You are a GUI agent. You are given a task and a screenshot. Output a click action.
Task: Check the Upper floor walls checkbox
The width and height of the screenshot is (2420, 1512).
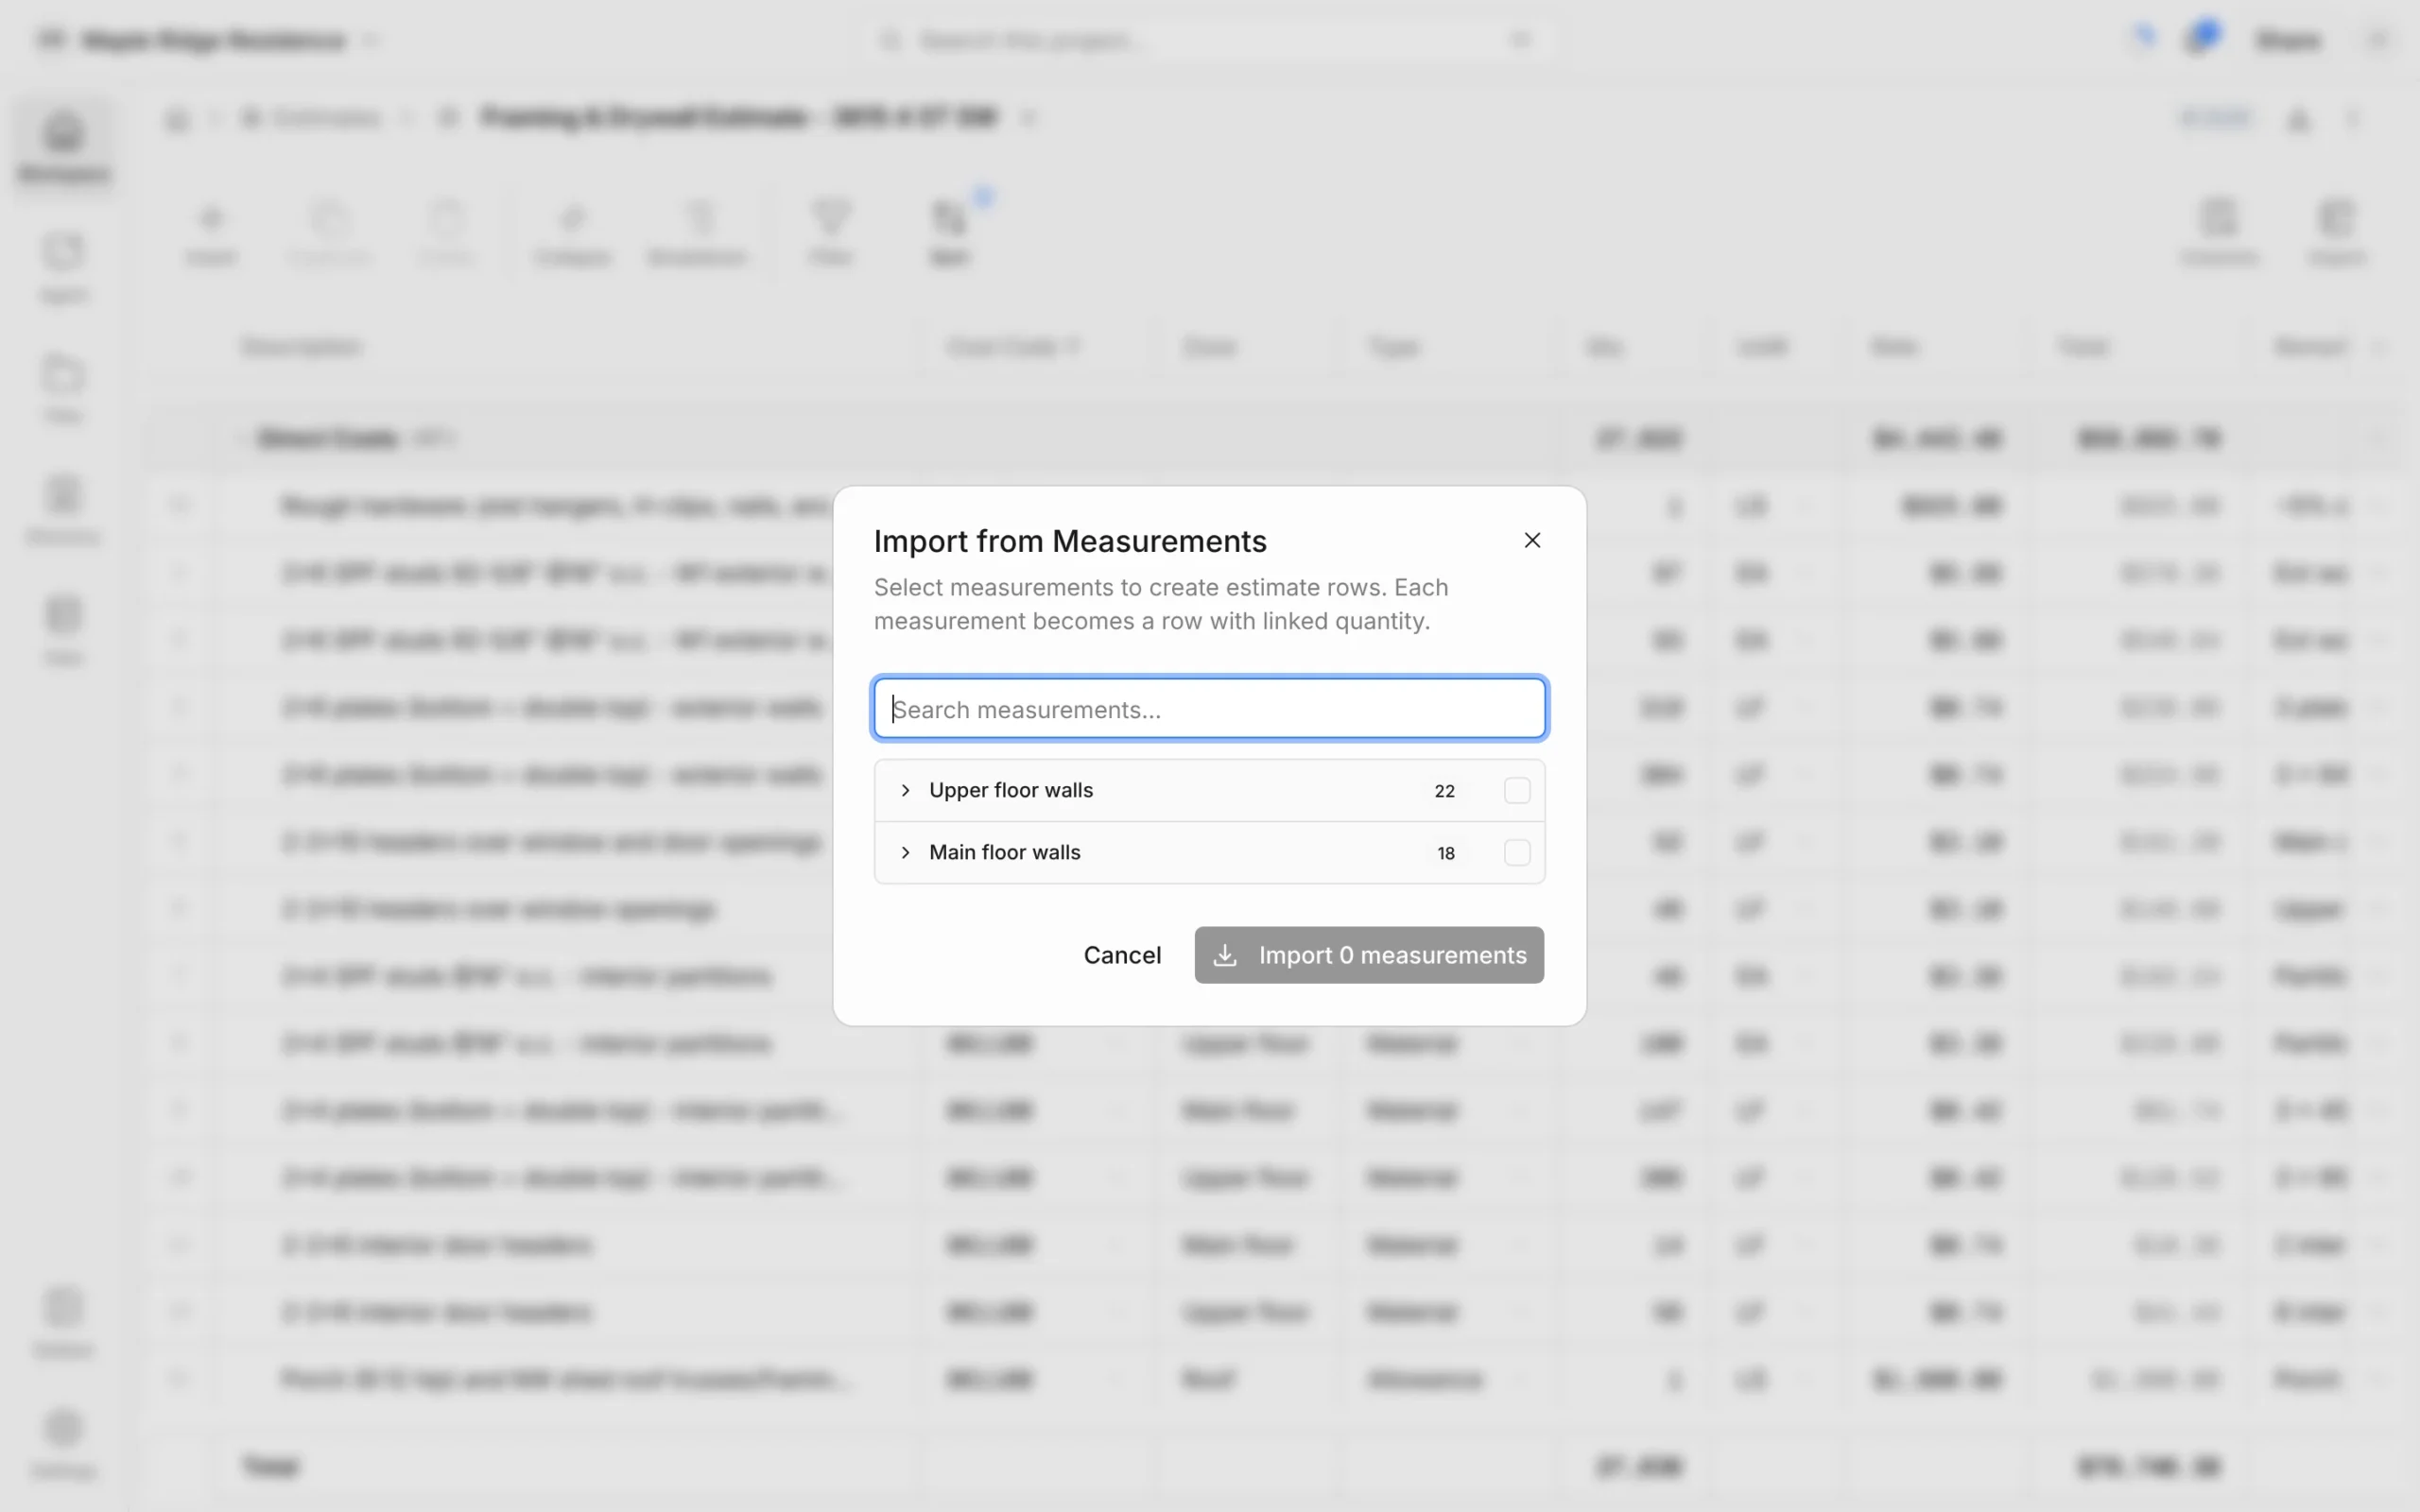(1517, 790)
